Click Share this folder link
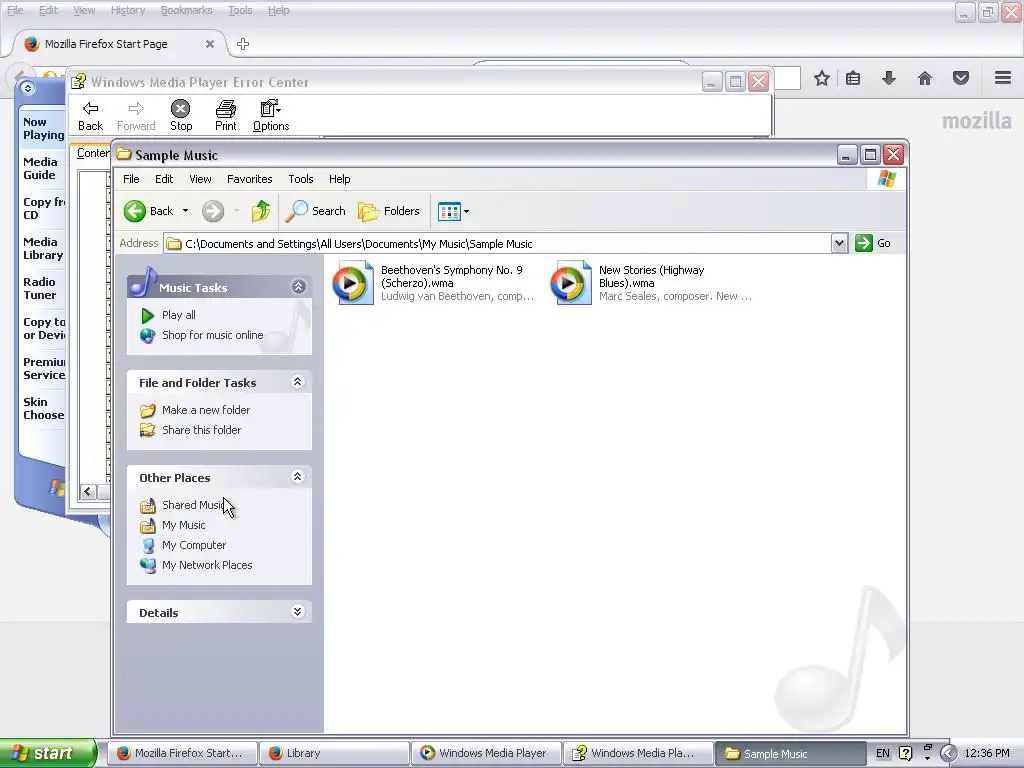This screenshot has width=1024, height=768. point(201,430)
